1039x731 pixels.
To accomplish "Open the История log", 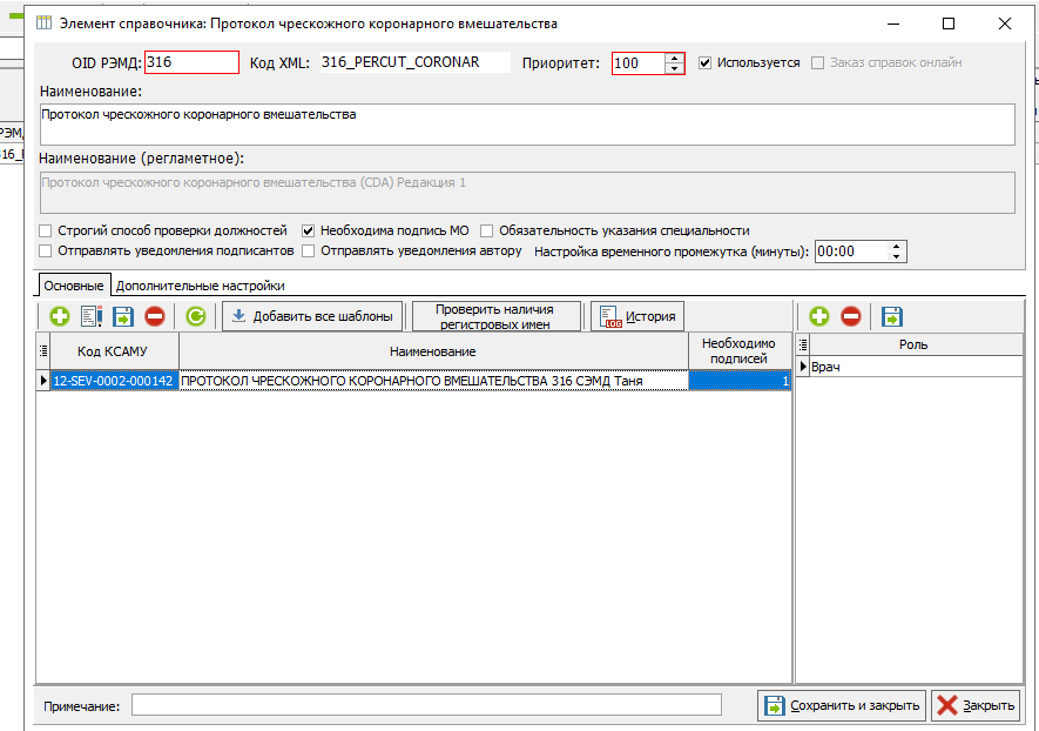I will [x=637, y=316].
